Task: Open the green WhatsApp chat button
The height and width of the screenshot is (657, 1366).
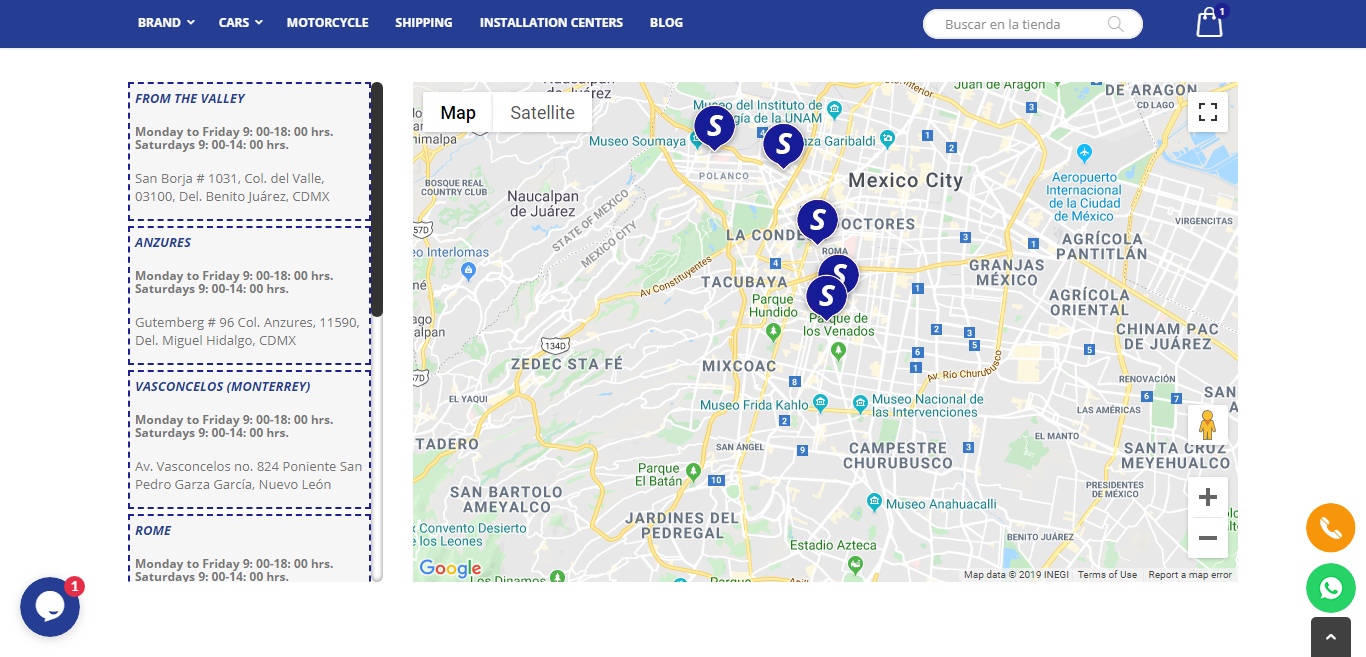Action: (x=1330, y=588)
